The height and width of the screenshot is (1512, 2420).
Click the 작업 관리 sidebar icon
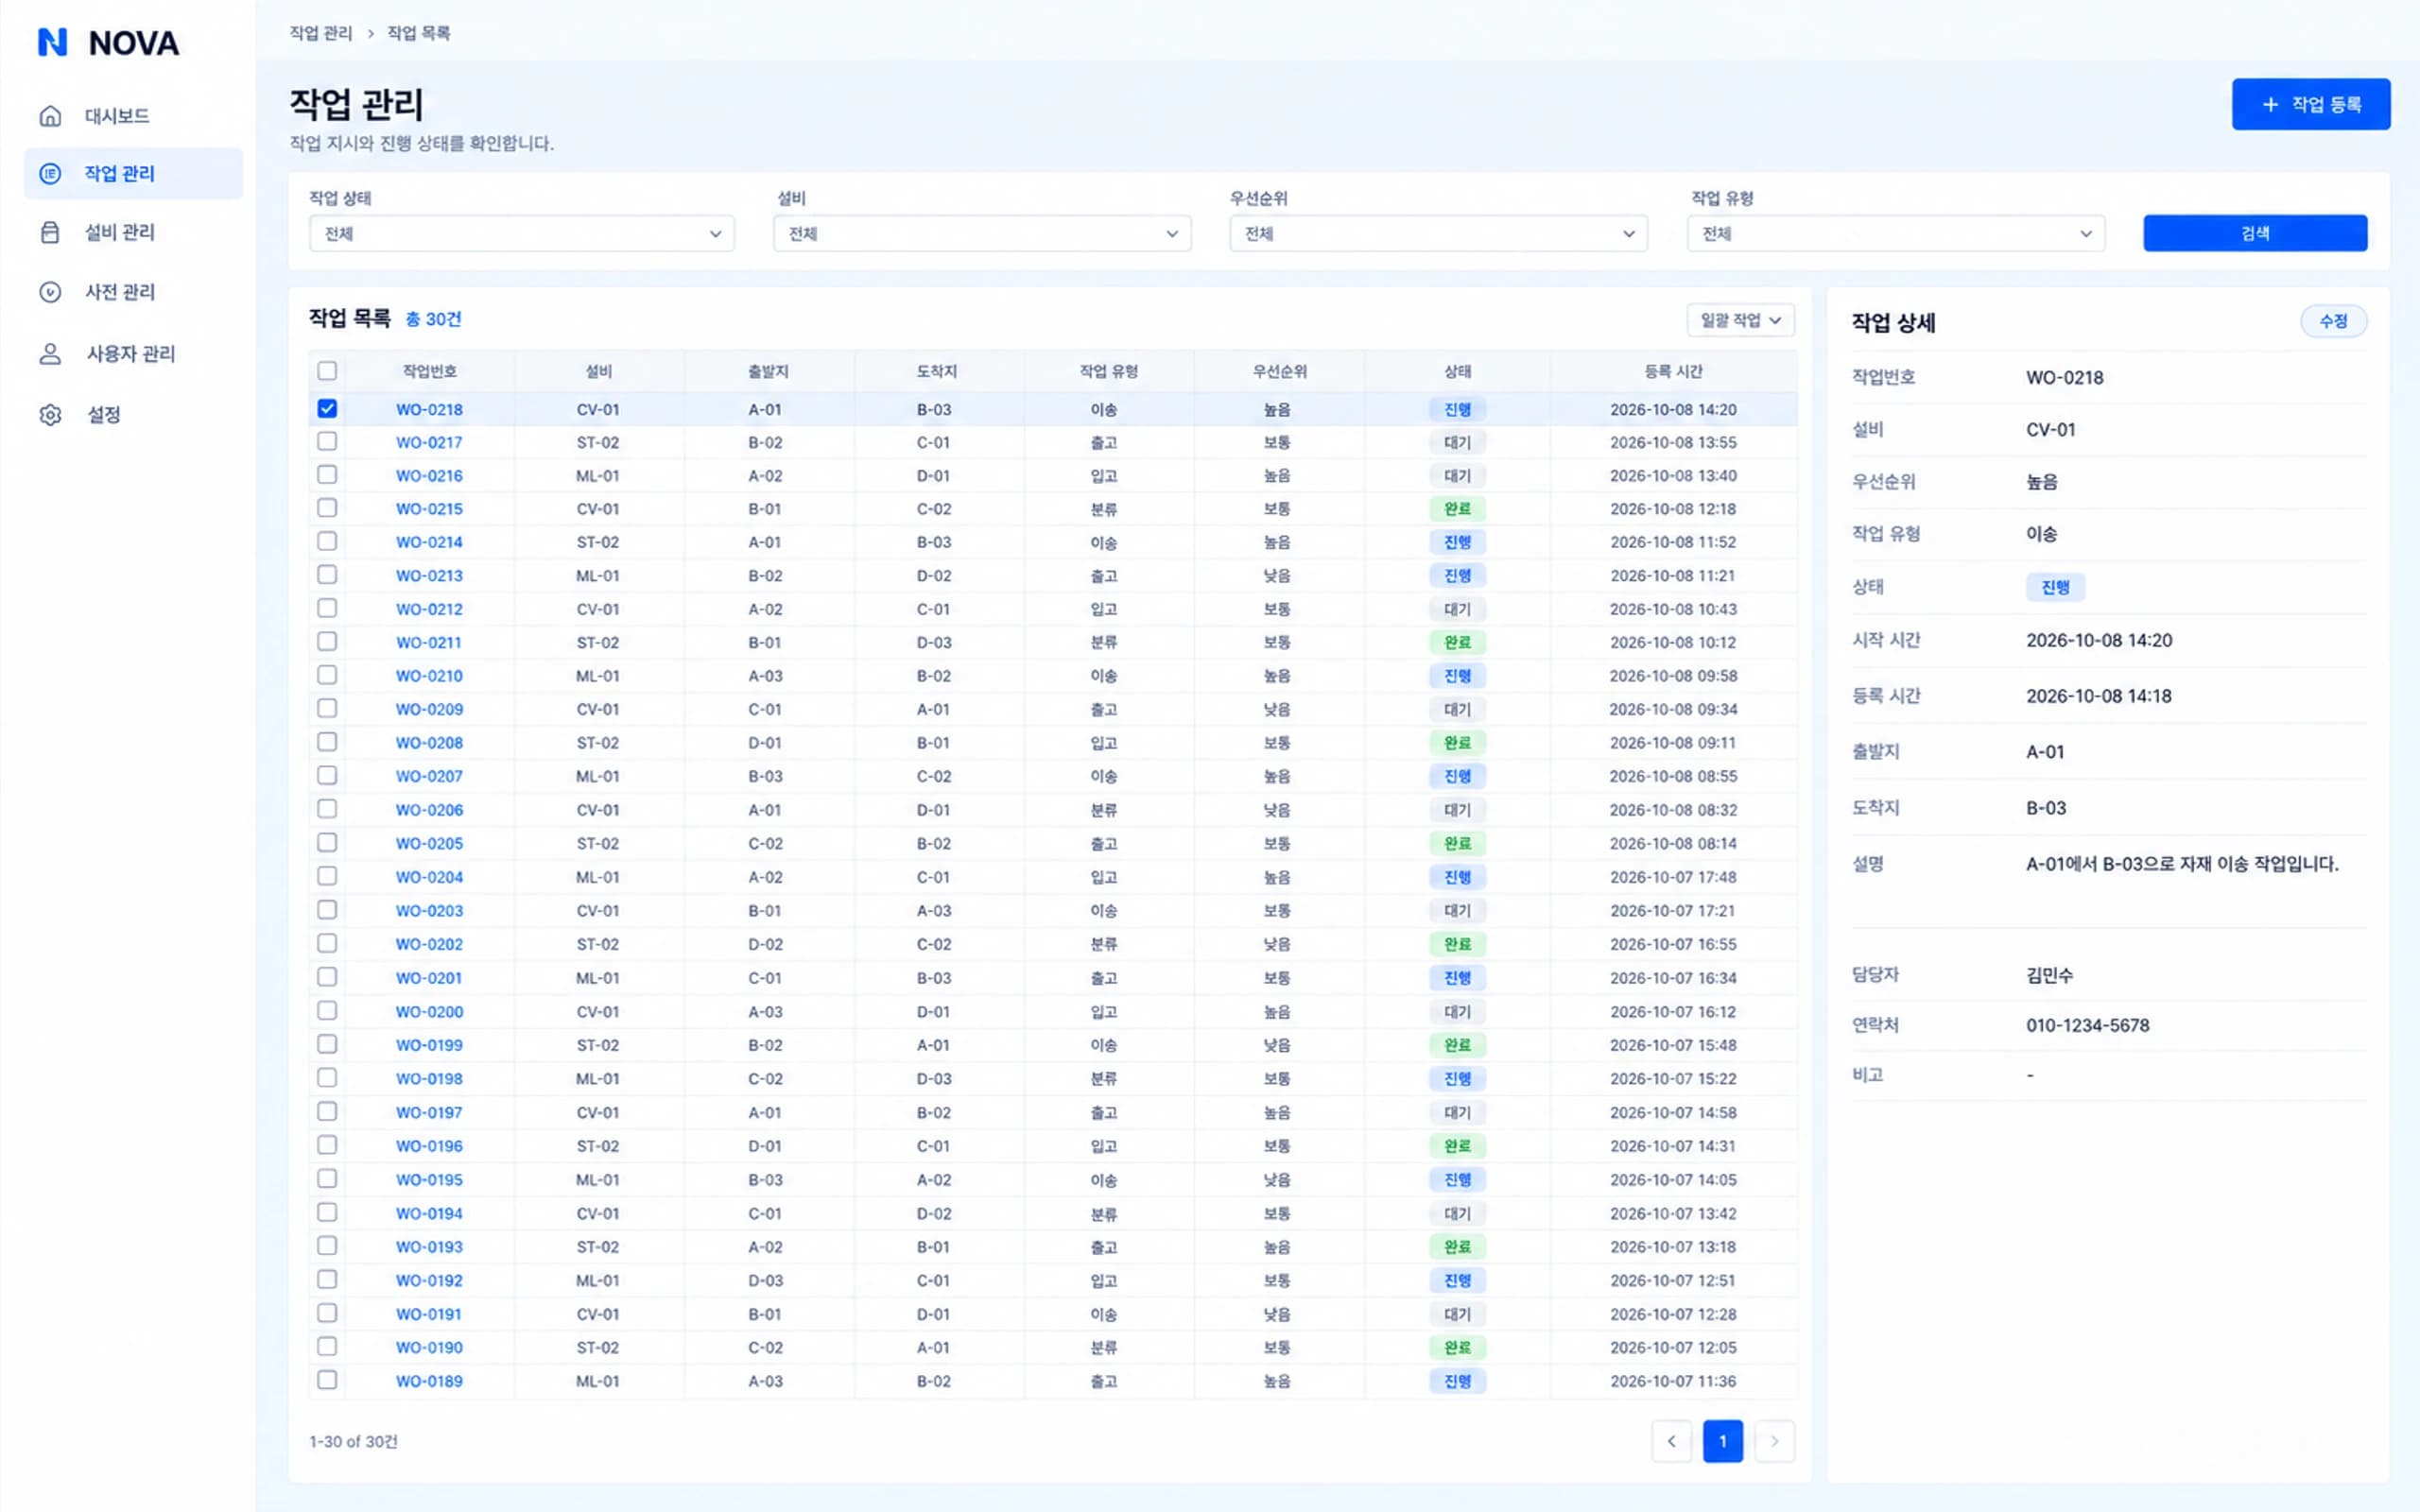50,174
